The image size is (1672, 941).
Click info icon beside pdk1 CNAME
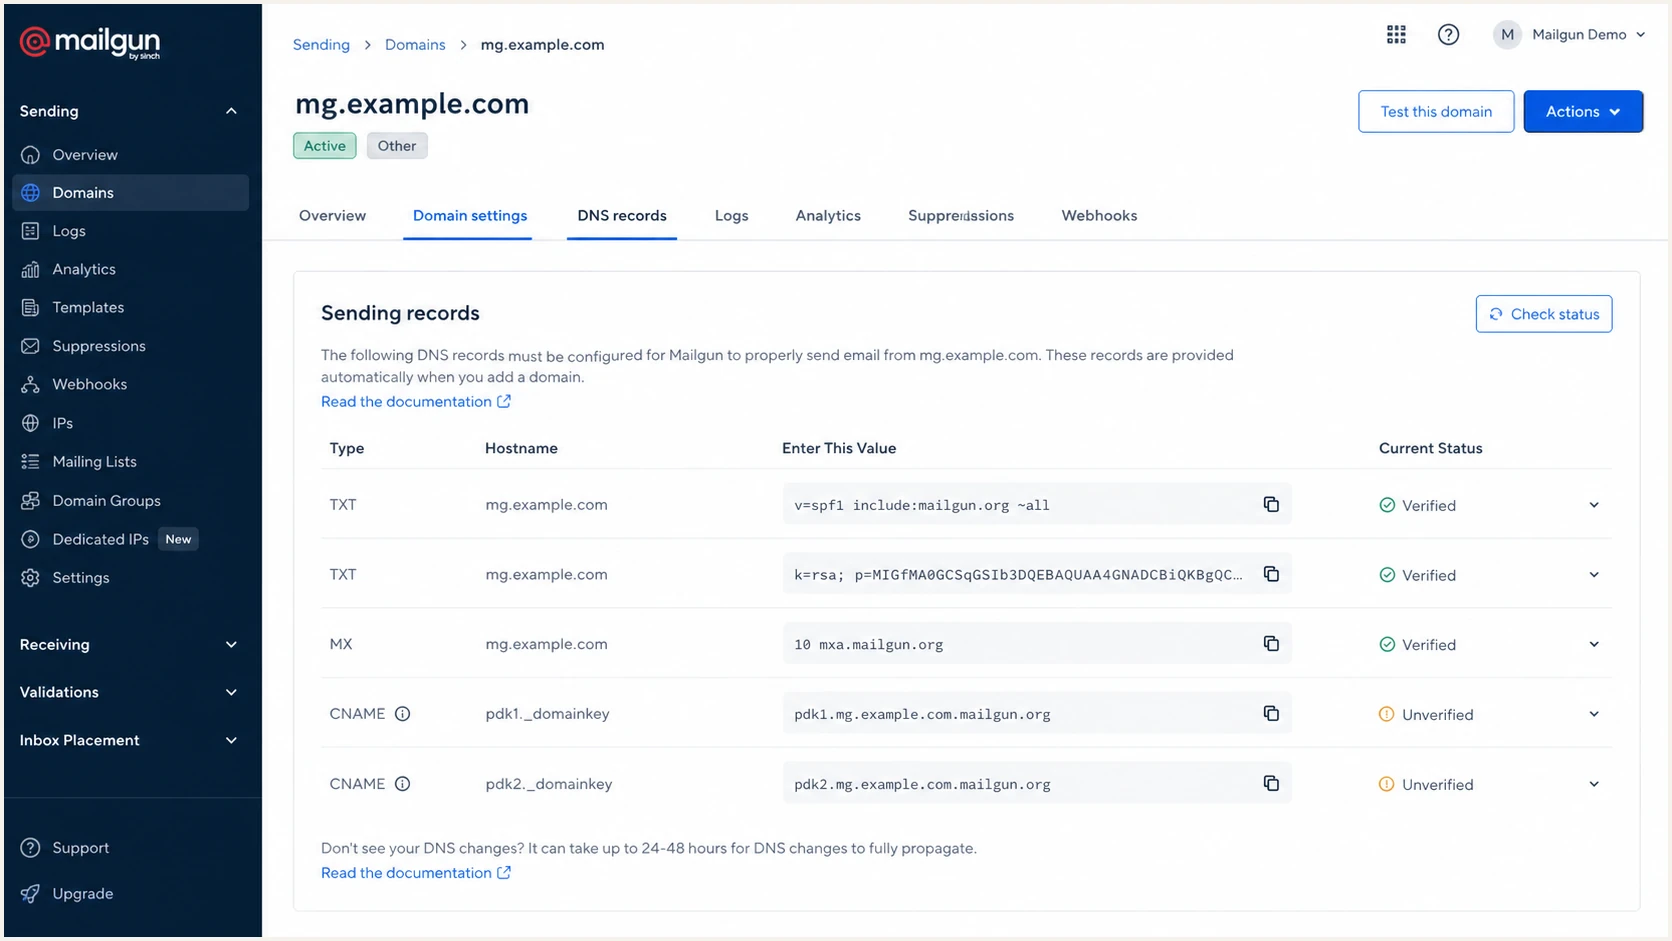(x=402, y=714)
